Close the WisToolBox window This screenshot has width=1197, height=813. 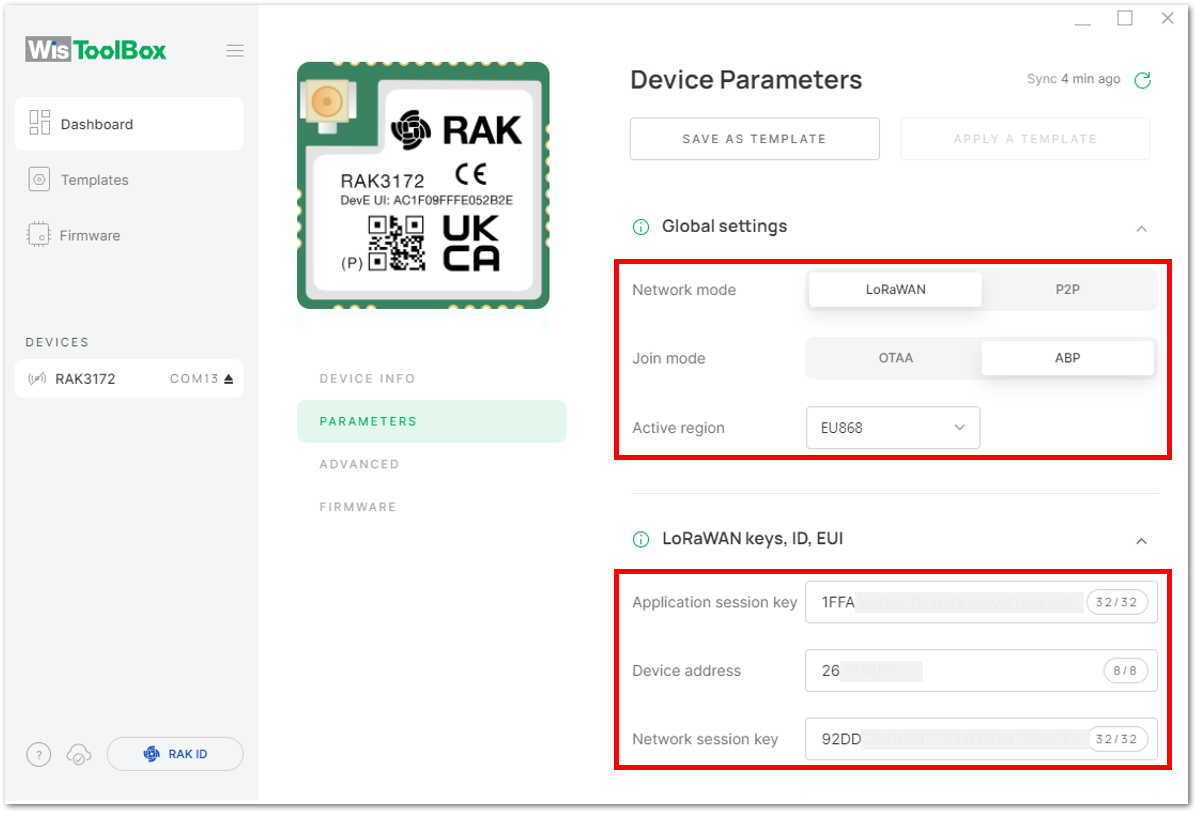pos(1168,18)
